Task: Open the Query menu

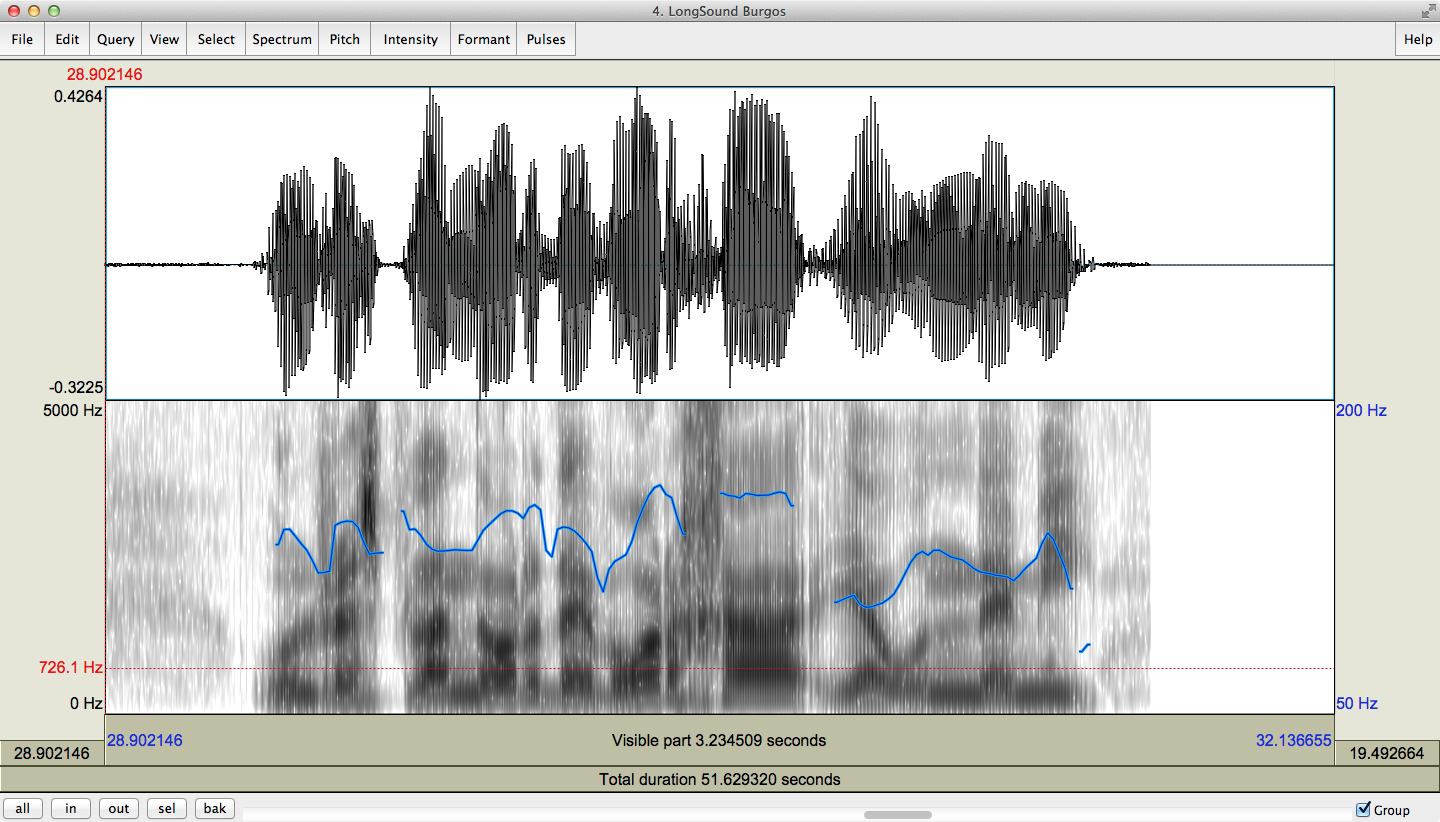Action: tap(116, 39)
